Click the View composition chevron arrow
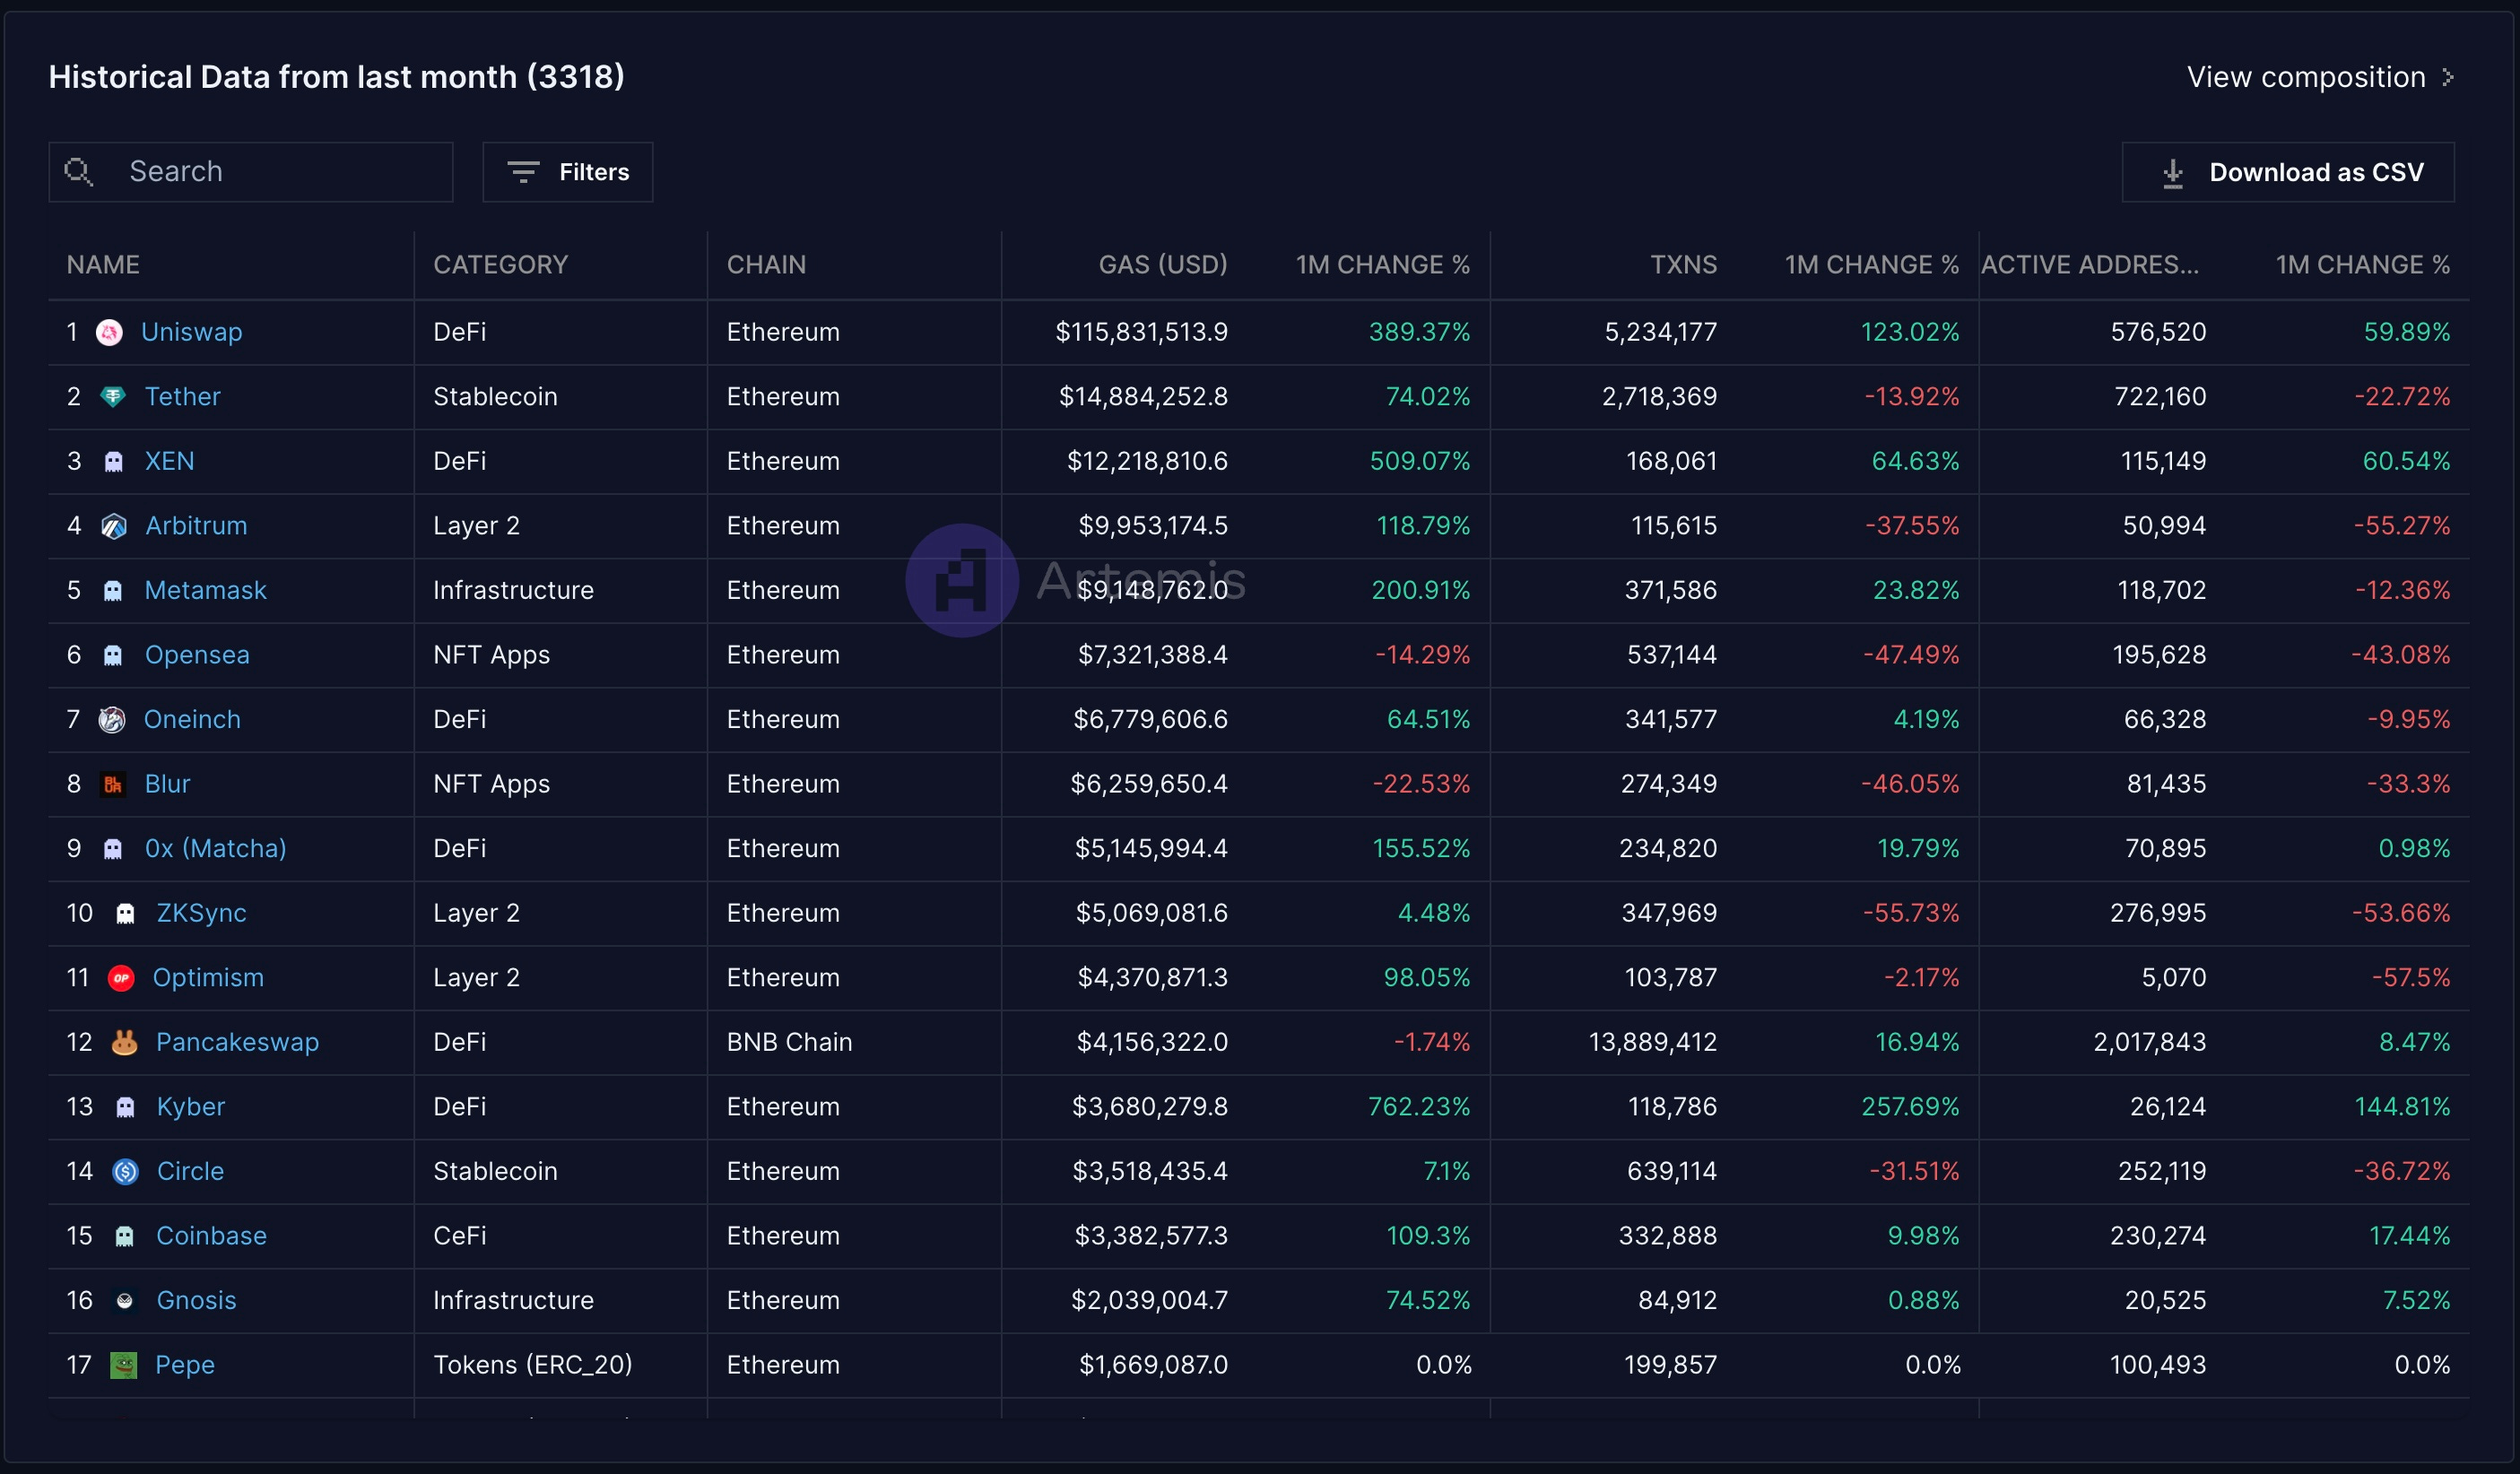Viewport: 2520px width, 1474px height. coord(2447,77)
